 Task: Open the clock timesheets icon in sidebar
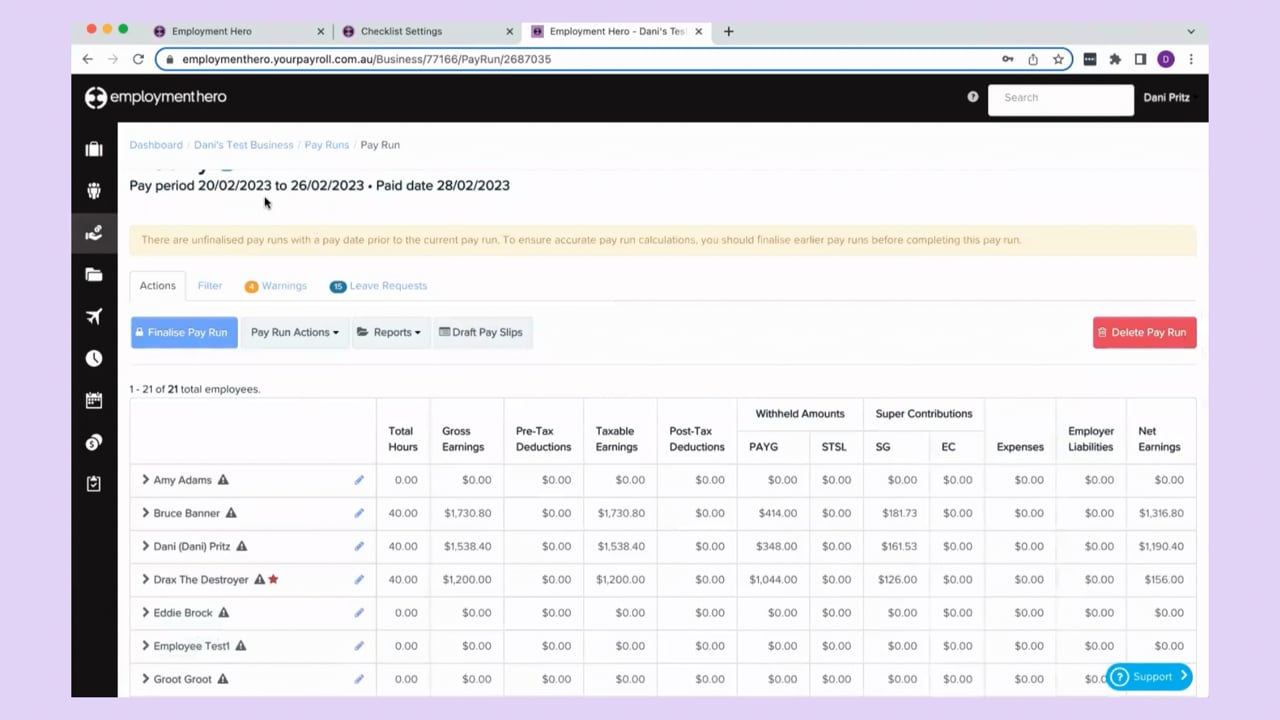(x=94, y=359)
